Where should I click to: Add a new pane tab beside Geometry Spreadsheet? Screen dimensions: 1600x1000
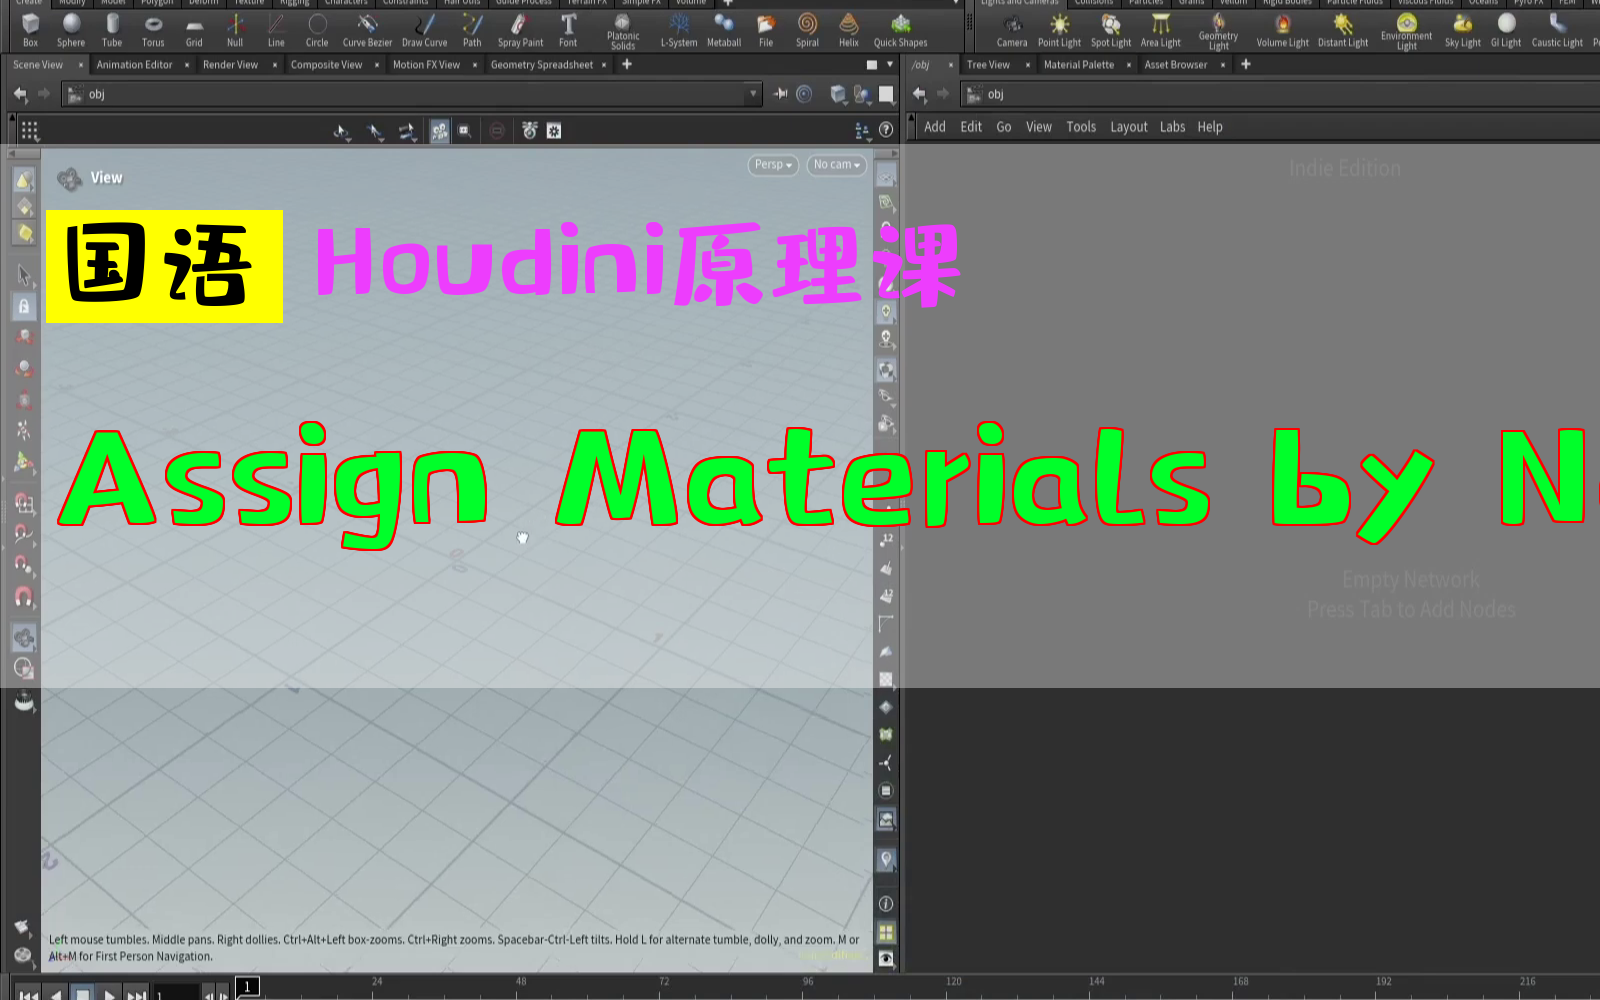click(x=627, y=64)
